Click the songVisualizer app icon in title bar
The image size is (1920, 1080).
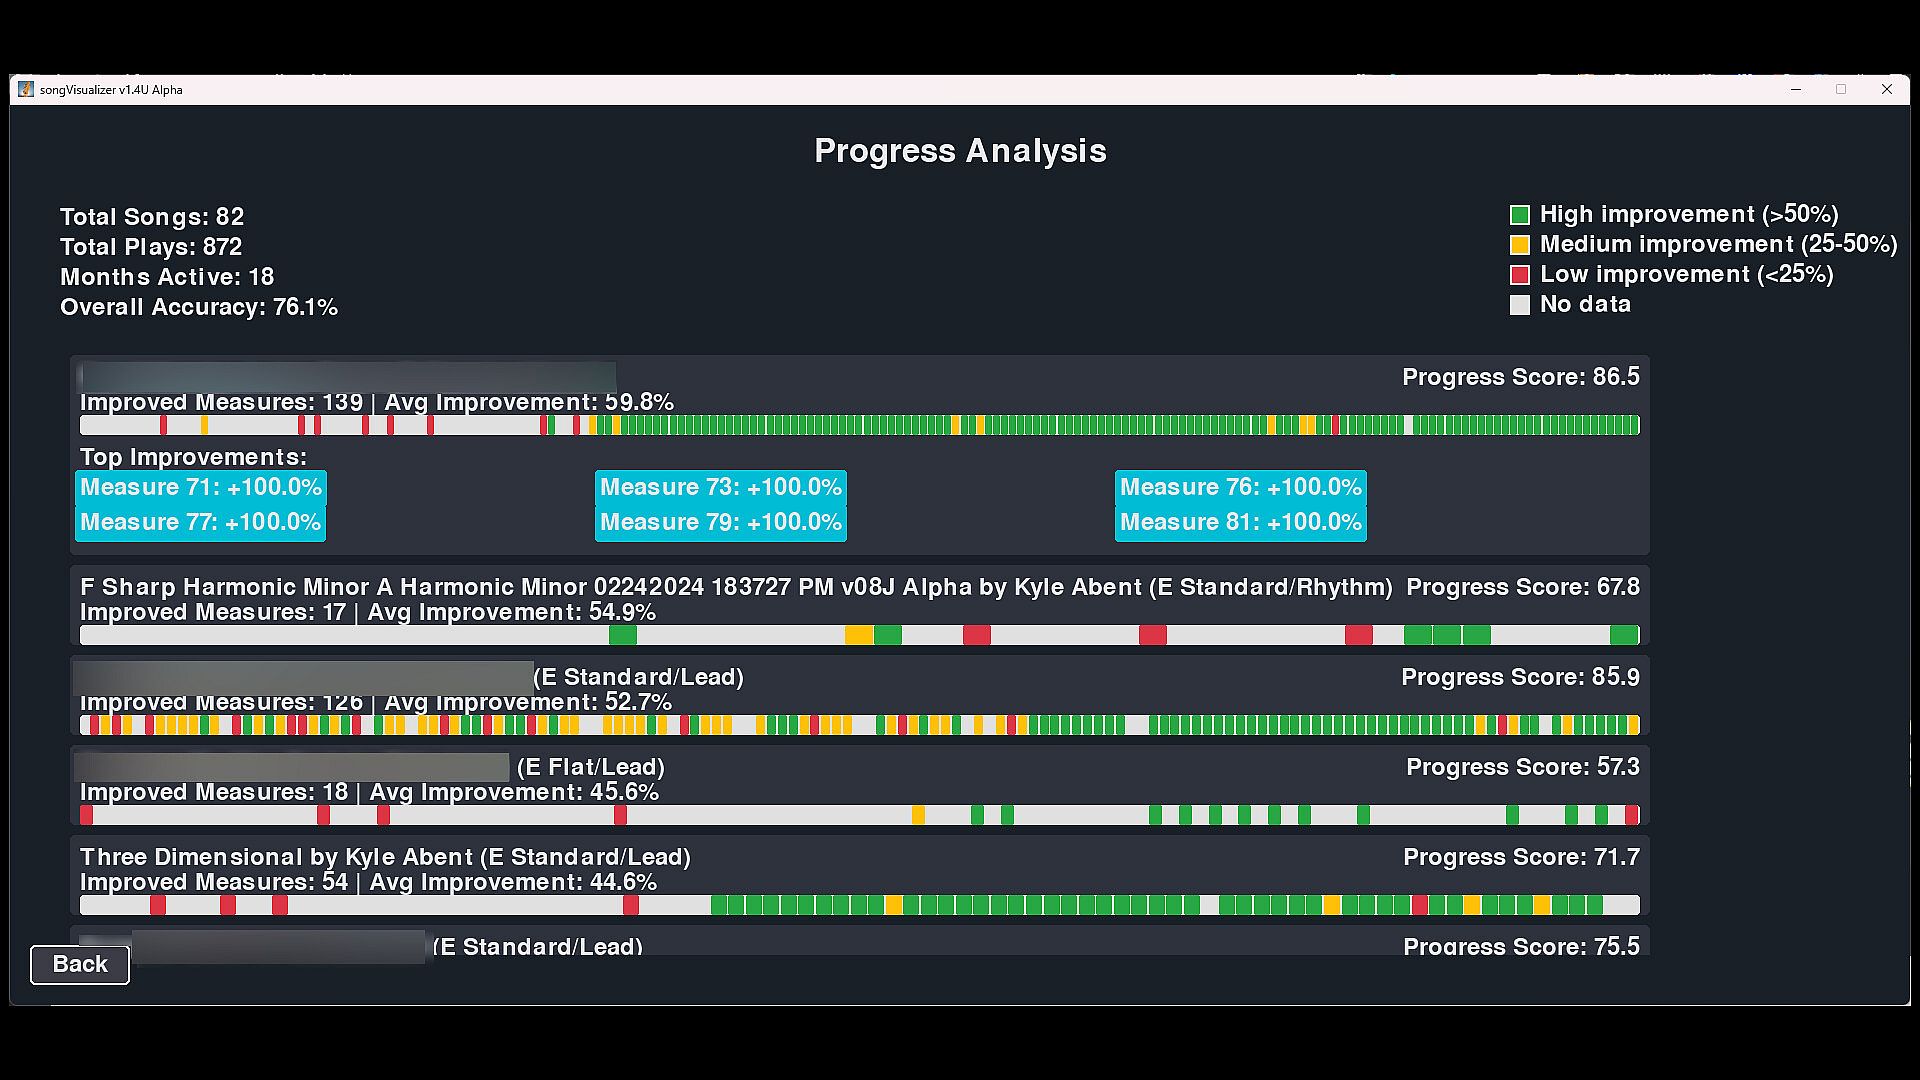click(26, 89)
